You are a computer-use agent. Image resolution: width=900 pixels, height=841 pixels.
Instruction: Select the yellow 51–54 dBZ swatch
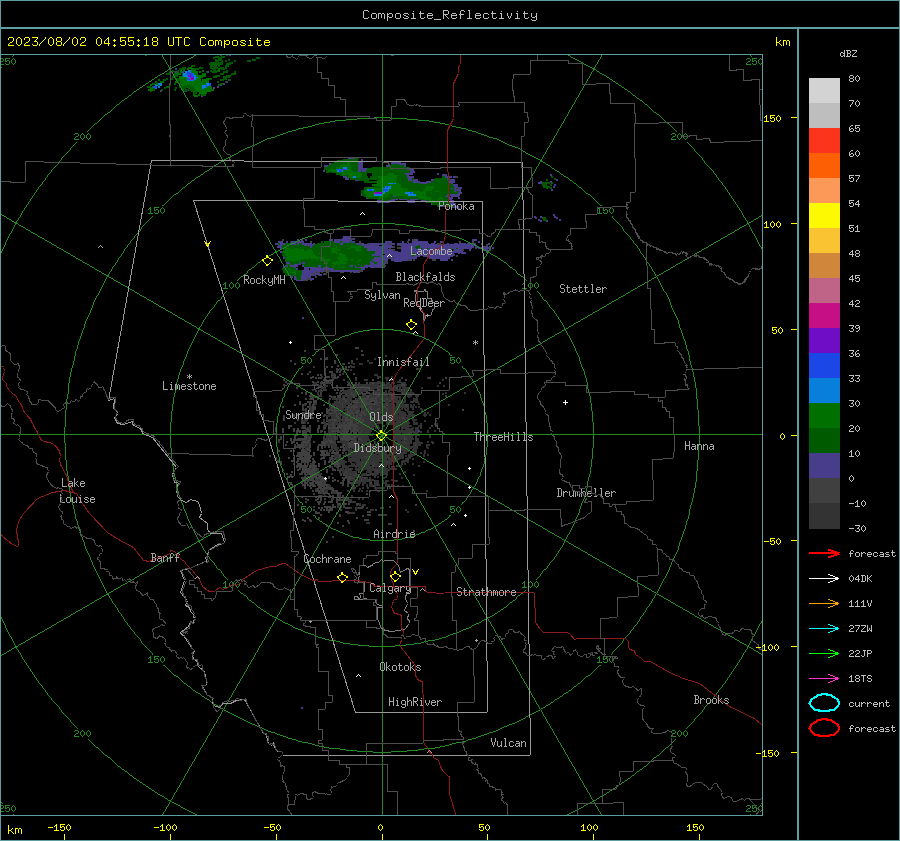[824, 216]
